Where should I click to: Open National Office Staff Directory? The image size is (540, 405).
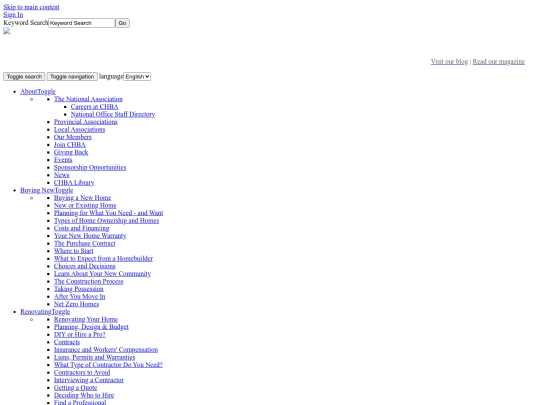click(x=113, y=114)
